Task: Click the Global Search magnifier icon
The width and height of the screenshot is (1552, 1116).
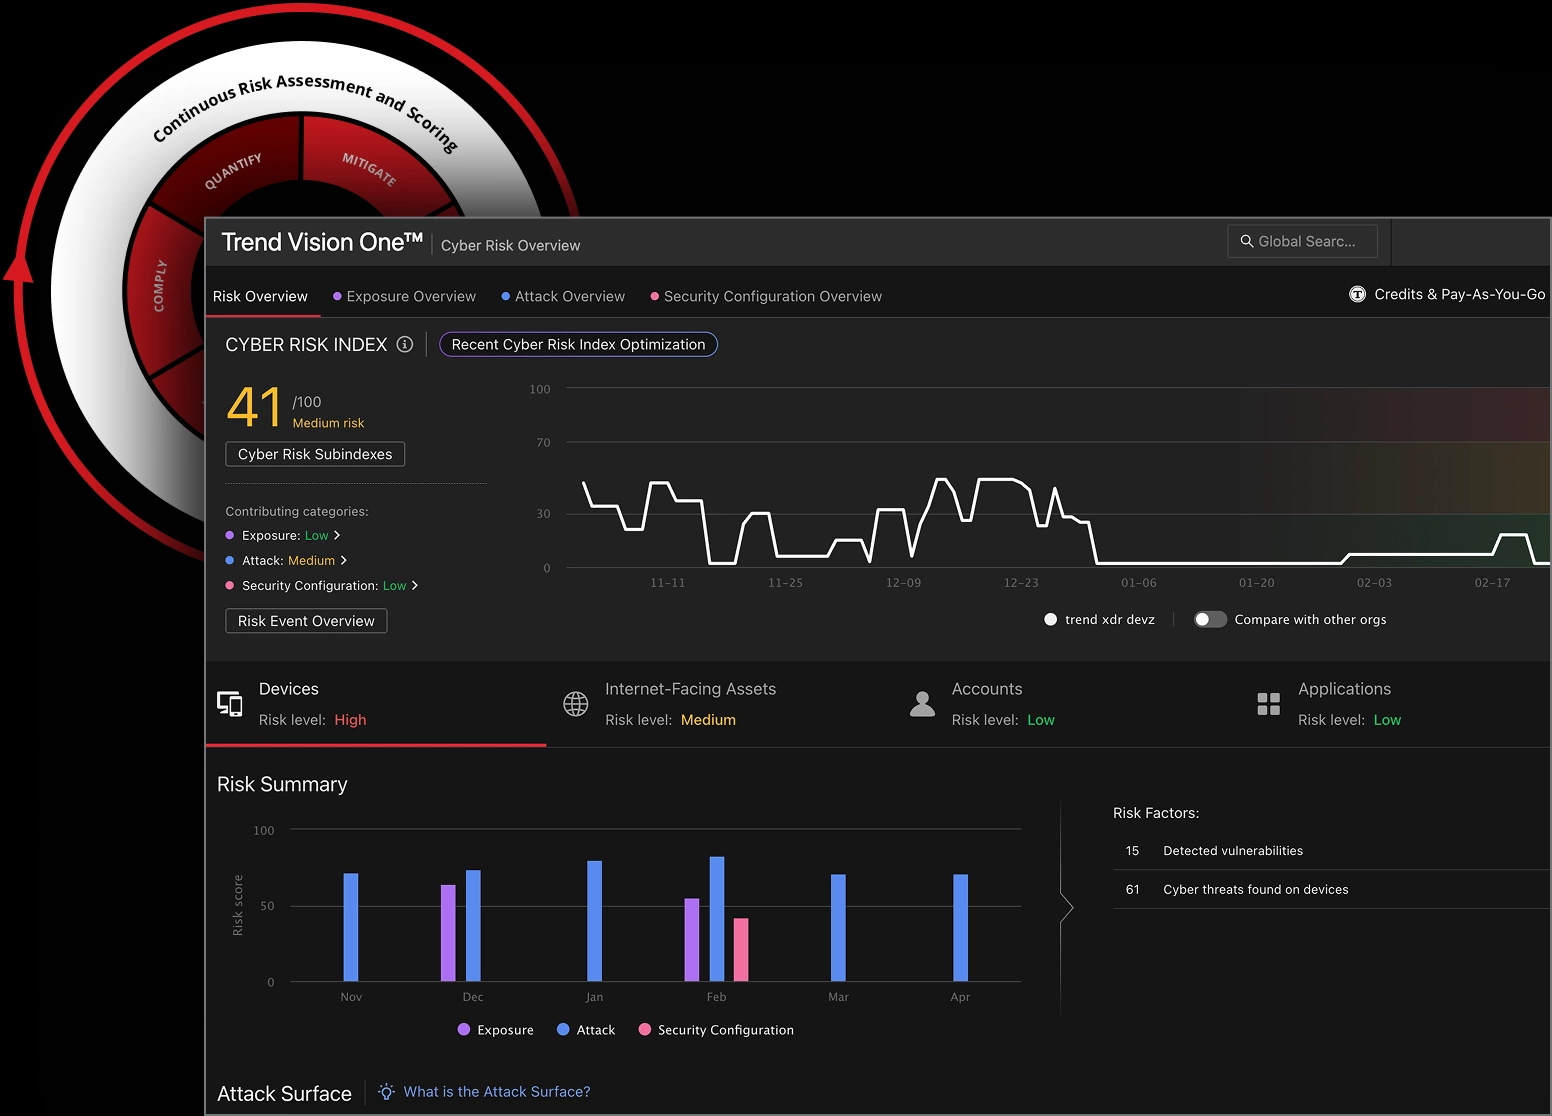Action: point(1246,241)
